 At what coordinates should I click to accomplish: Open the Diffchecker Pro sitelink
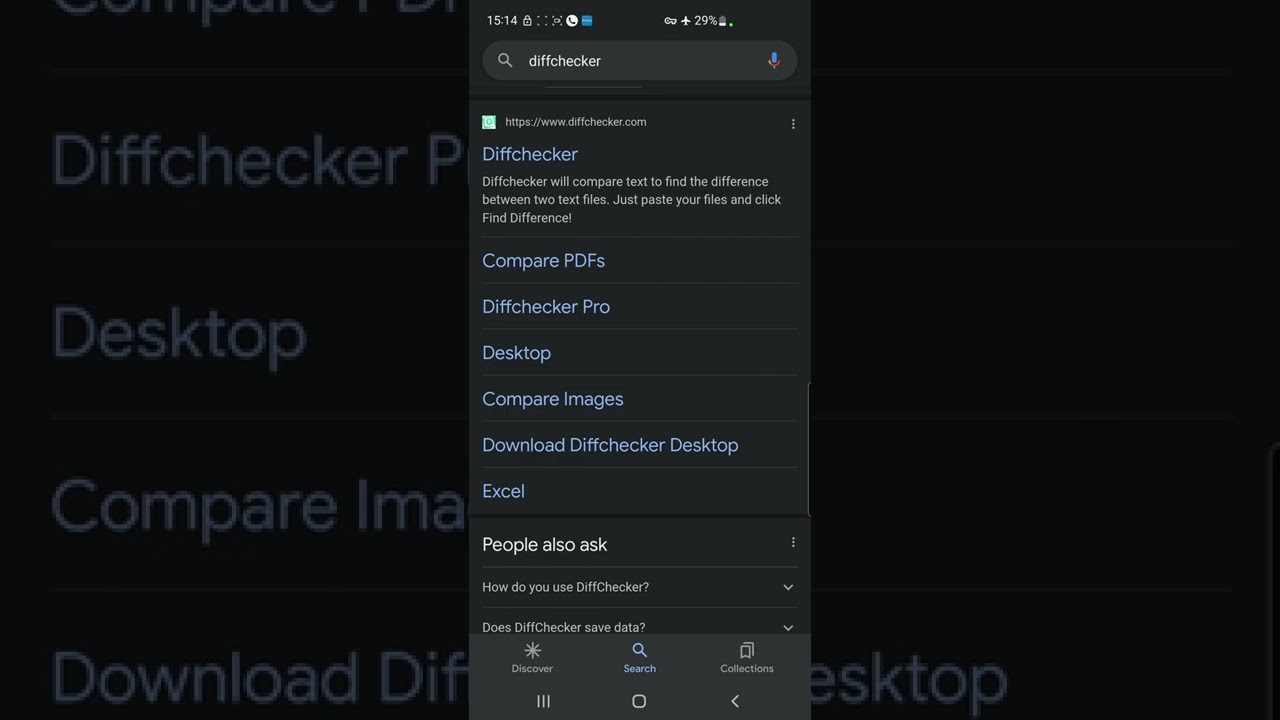pos(546,306)
